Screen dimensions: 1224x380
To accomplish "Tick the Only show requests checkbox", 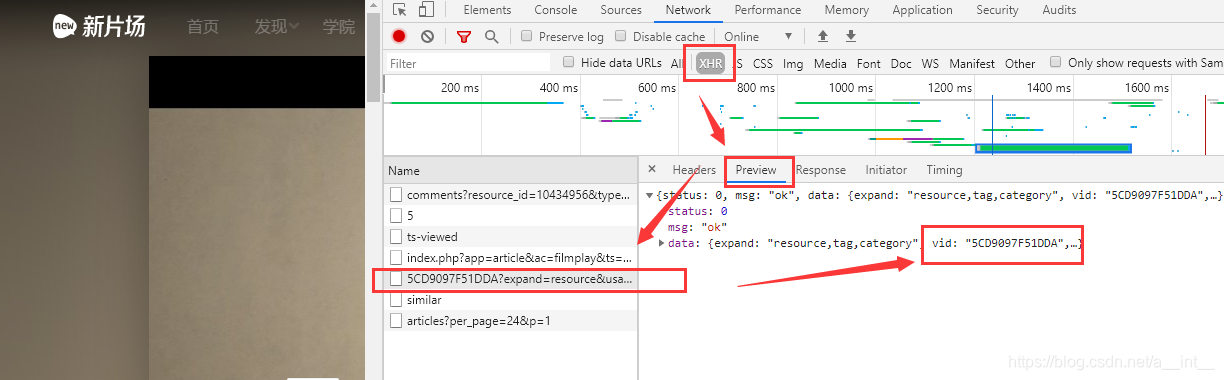I will pos(1056,62).
